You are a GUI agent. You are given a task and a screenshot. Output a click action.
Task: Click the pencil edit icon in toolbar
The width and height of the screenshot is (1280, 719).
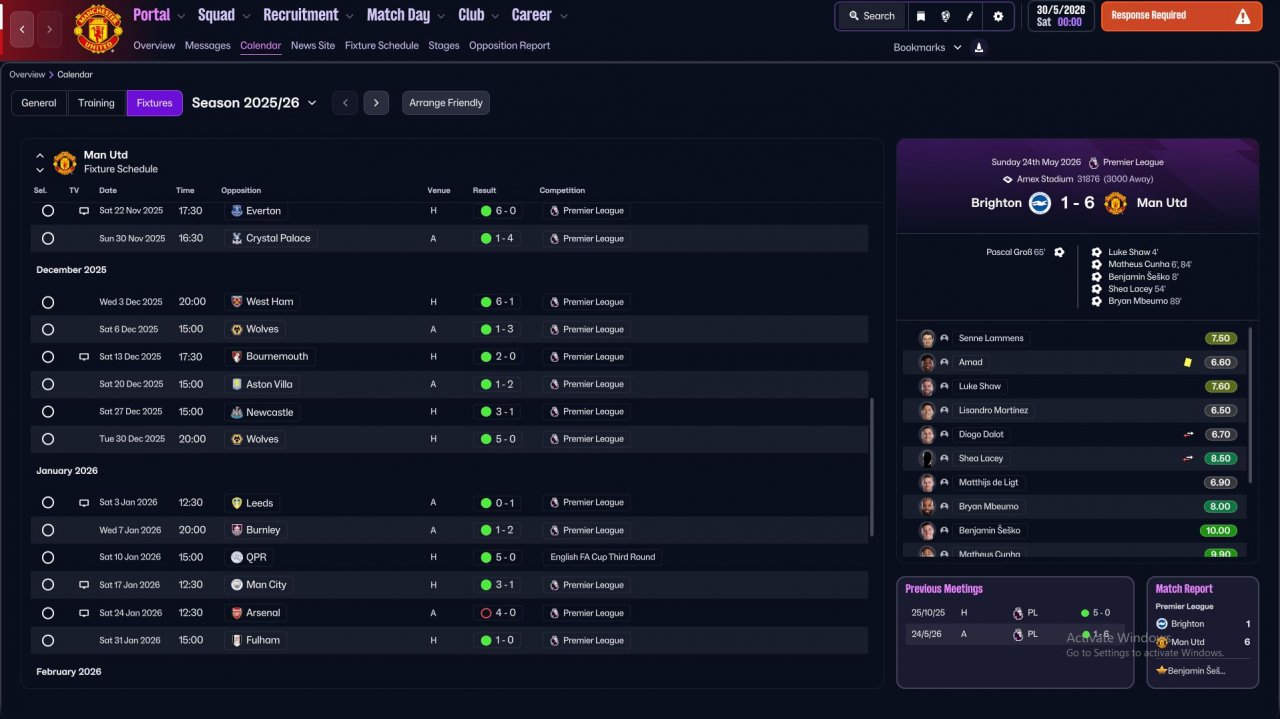[x=969, y=16]
